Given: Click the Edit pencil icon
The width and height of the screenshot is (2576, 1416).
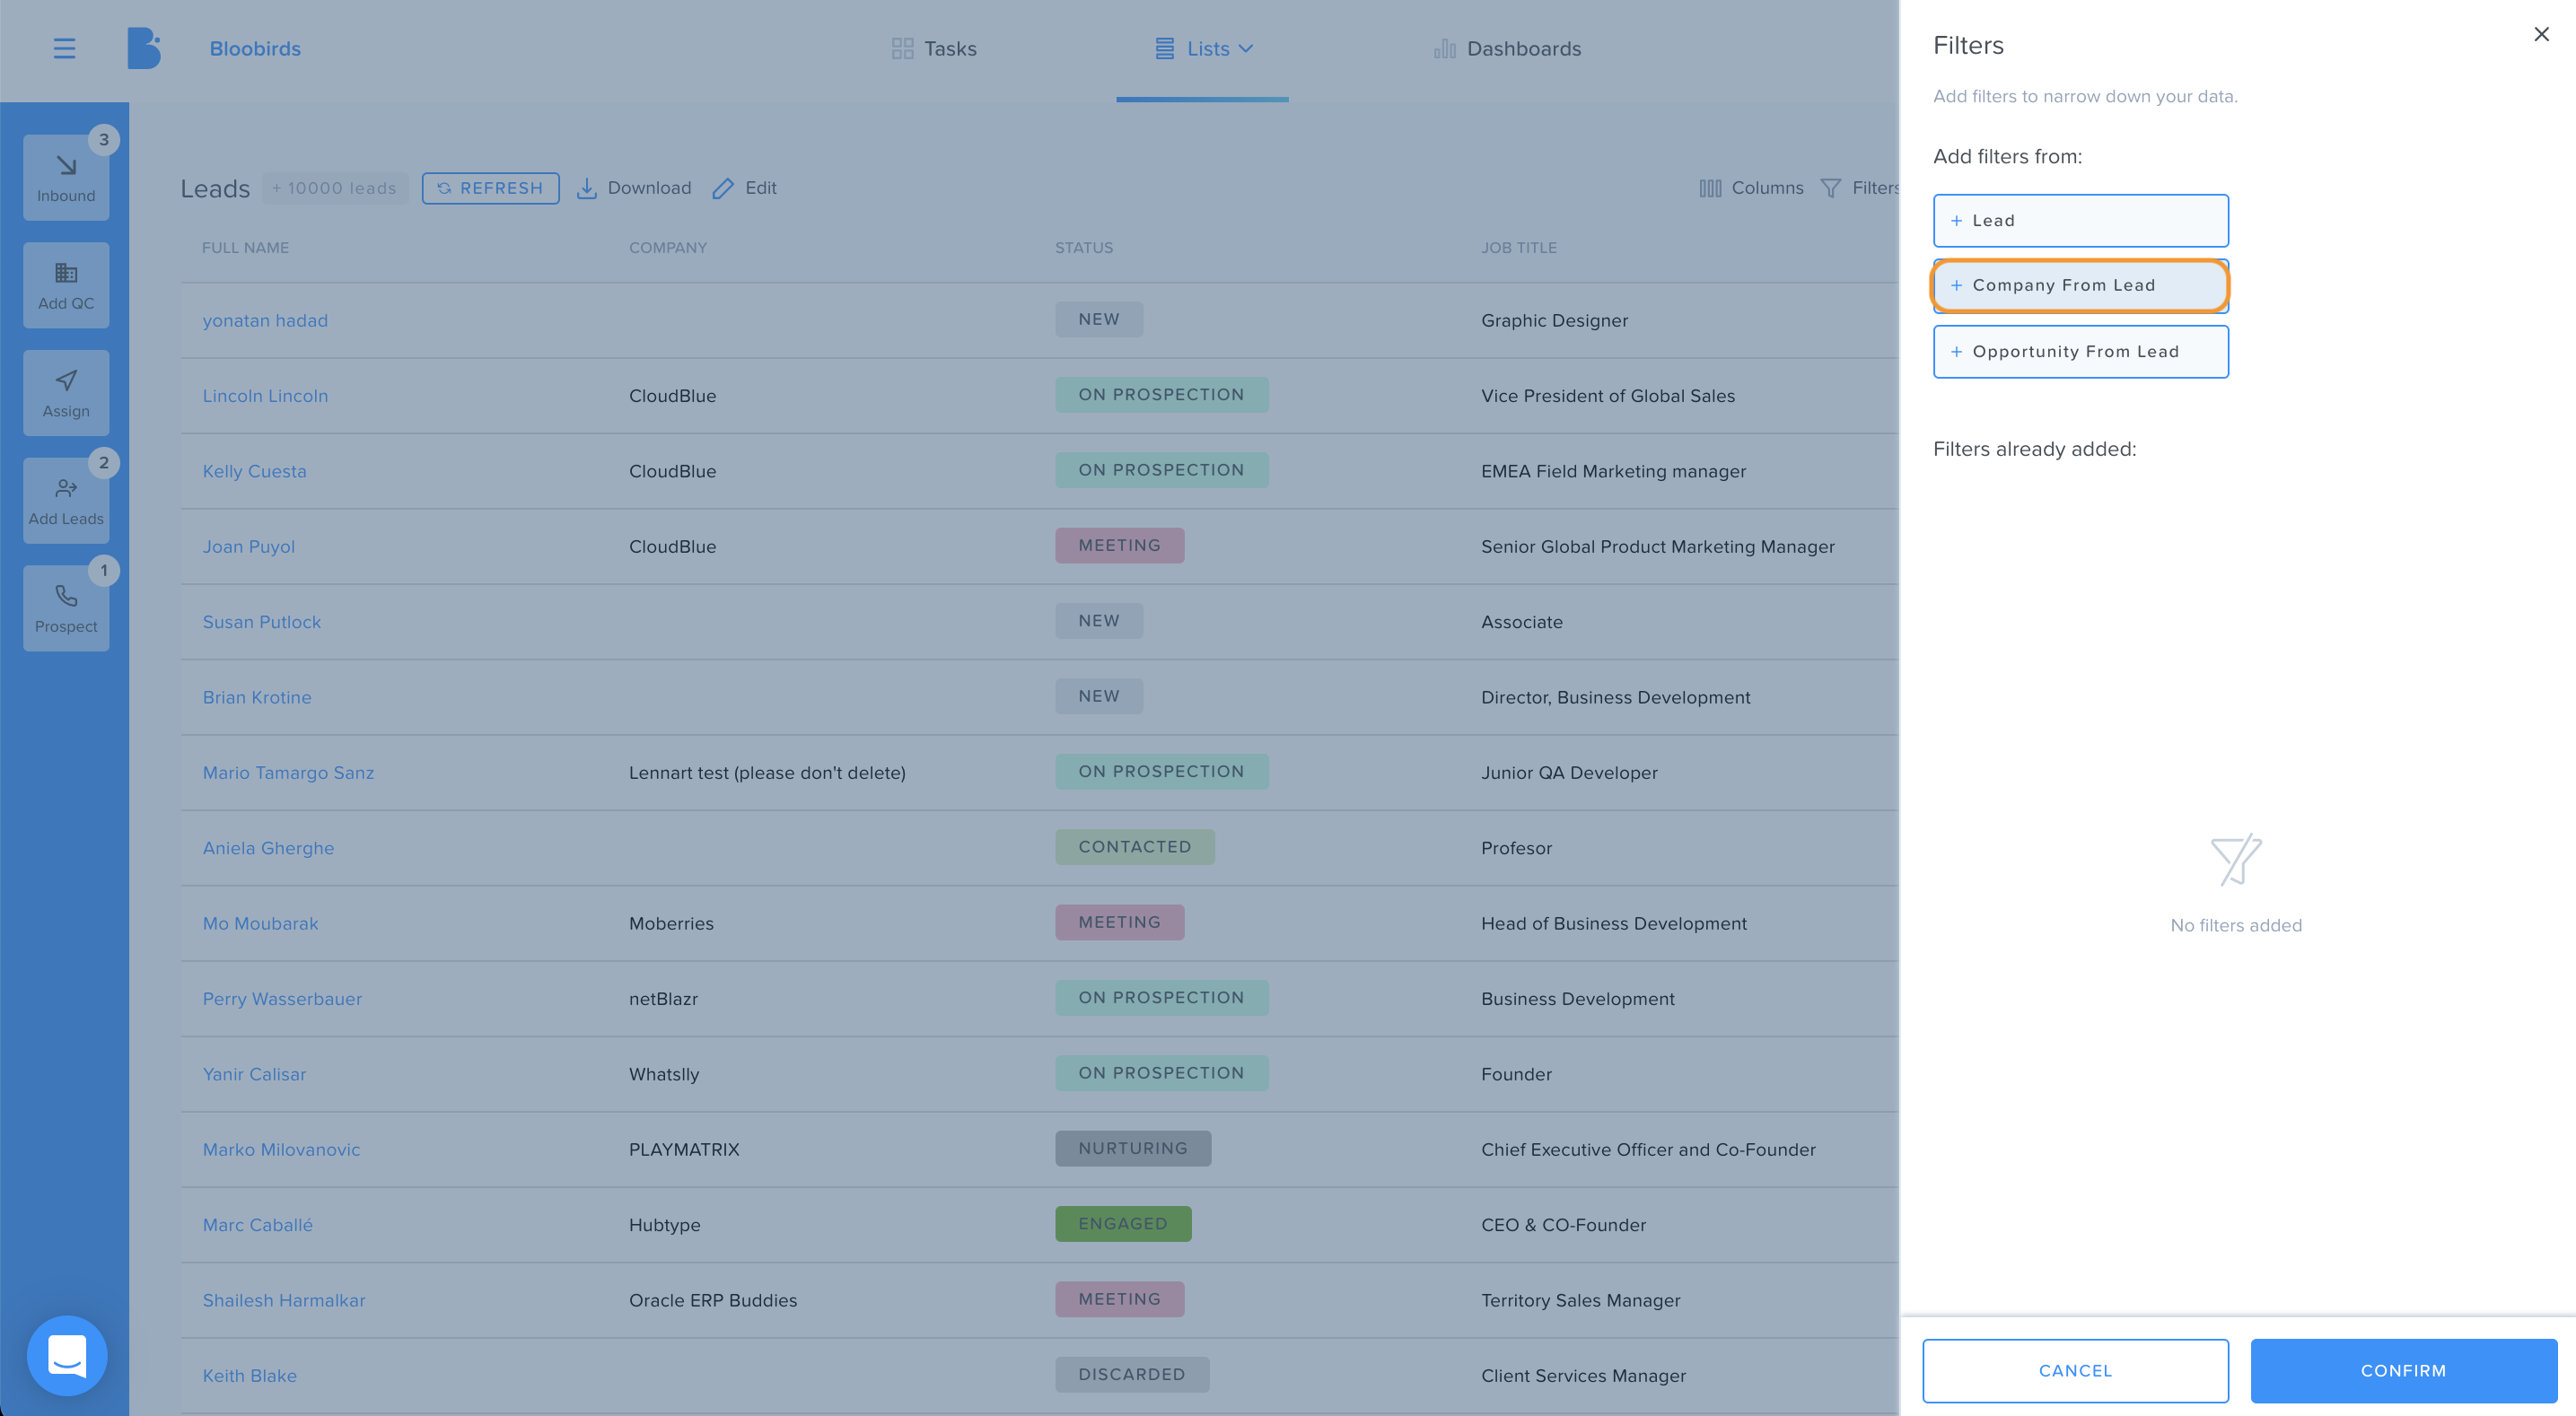Looking at the screenshot, I should [x=723, y=188].
